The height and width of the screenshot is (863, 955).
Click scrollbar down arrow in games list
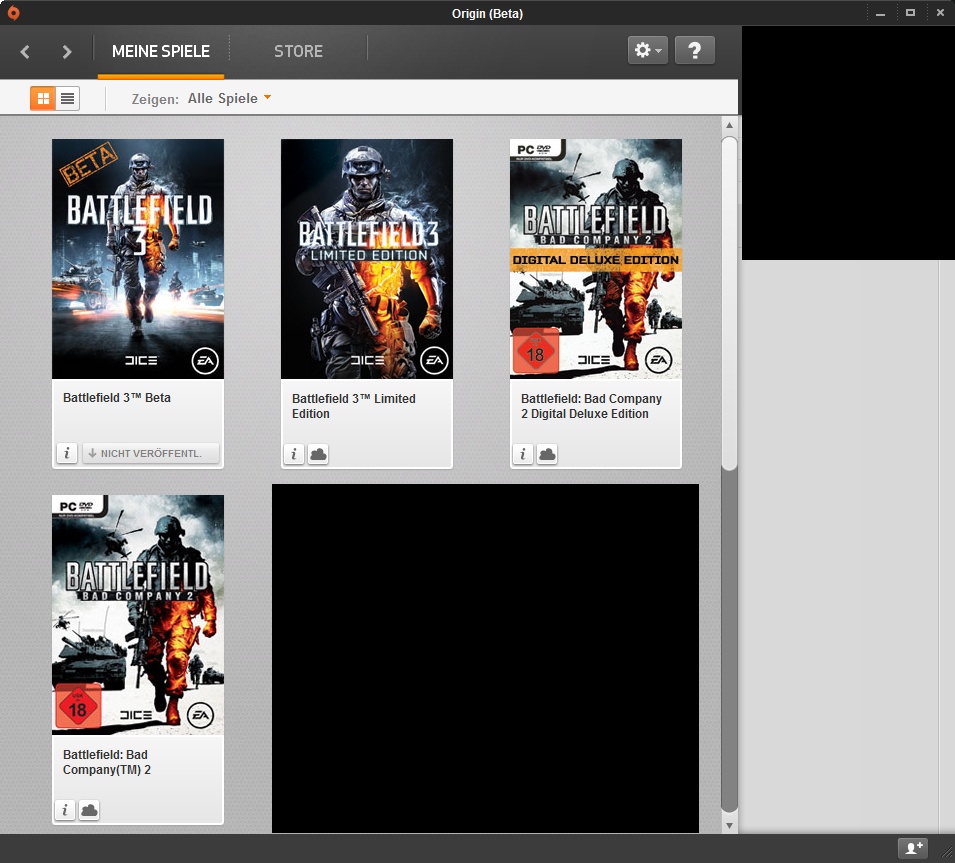tap(729, 826)
